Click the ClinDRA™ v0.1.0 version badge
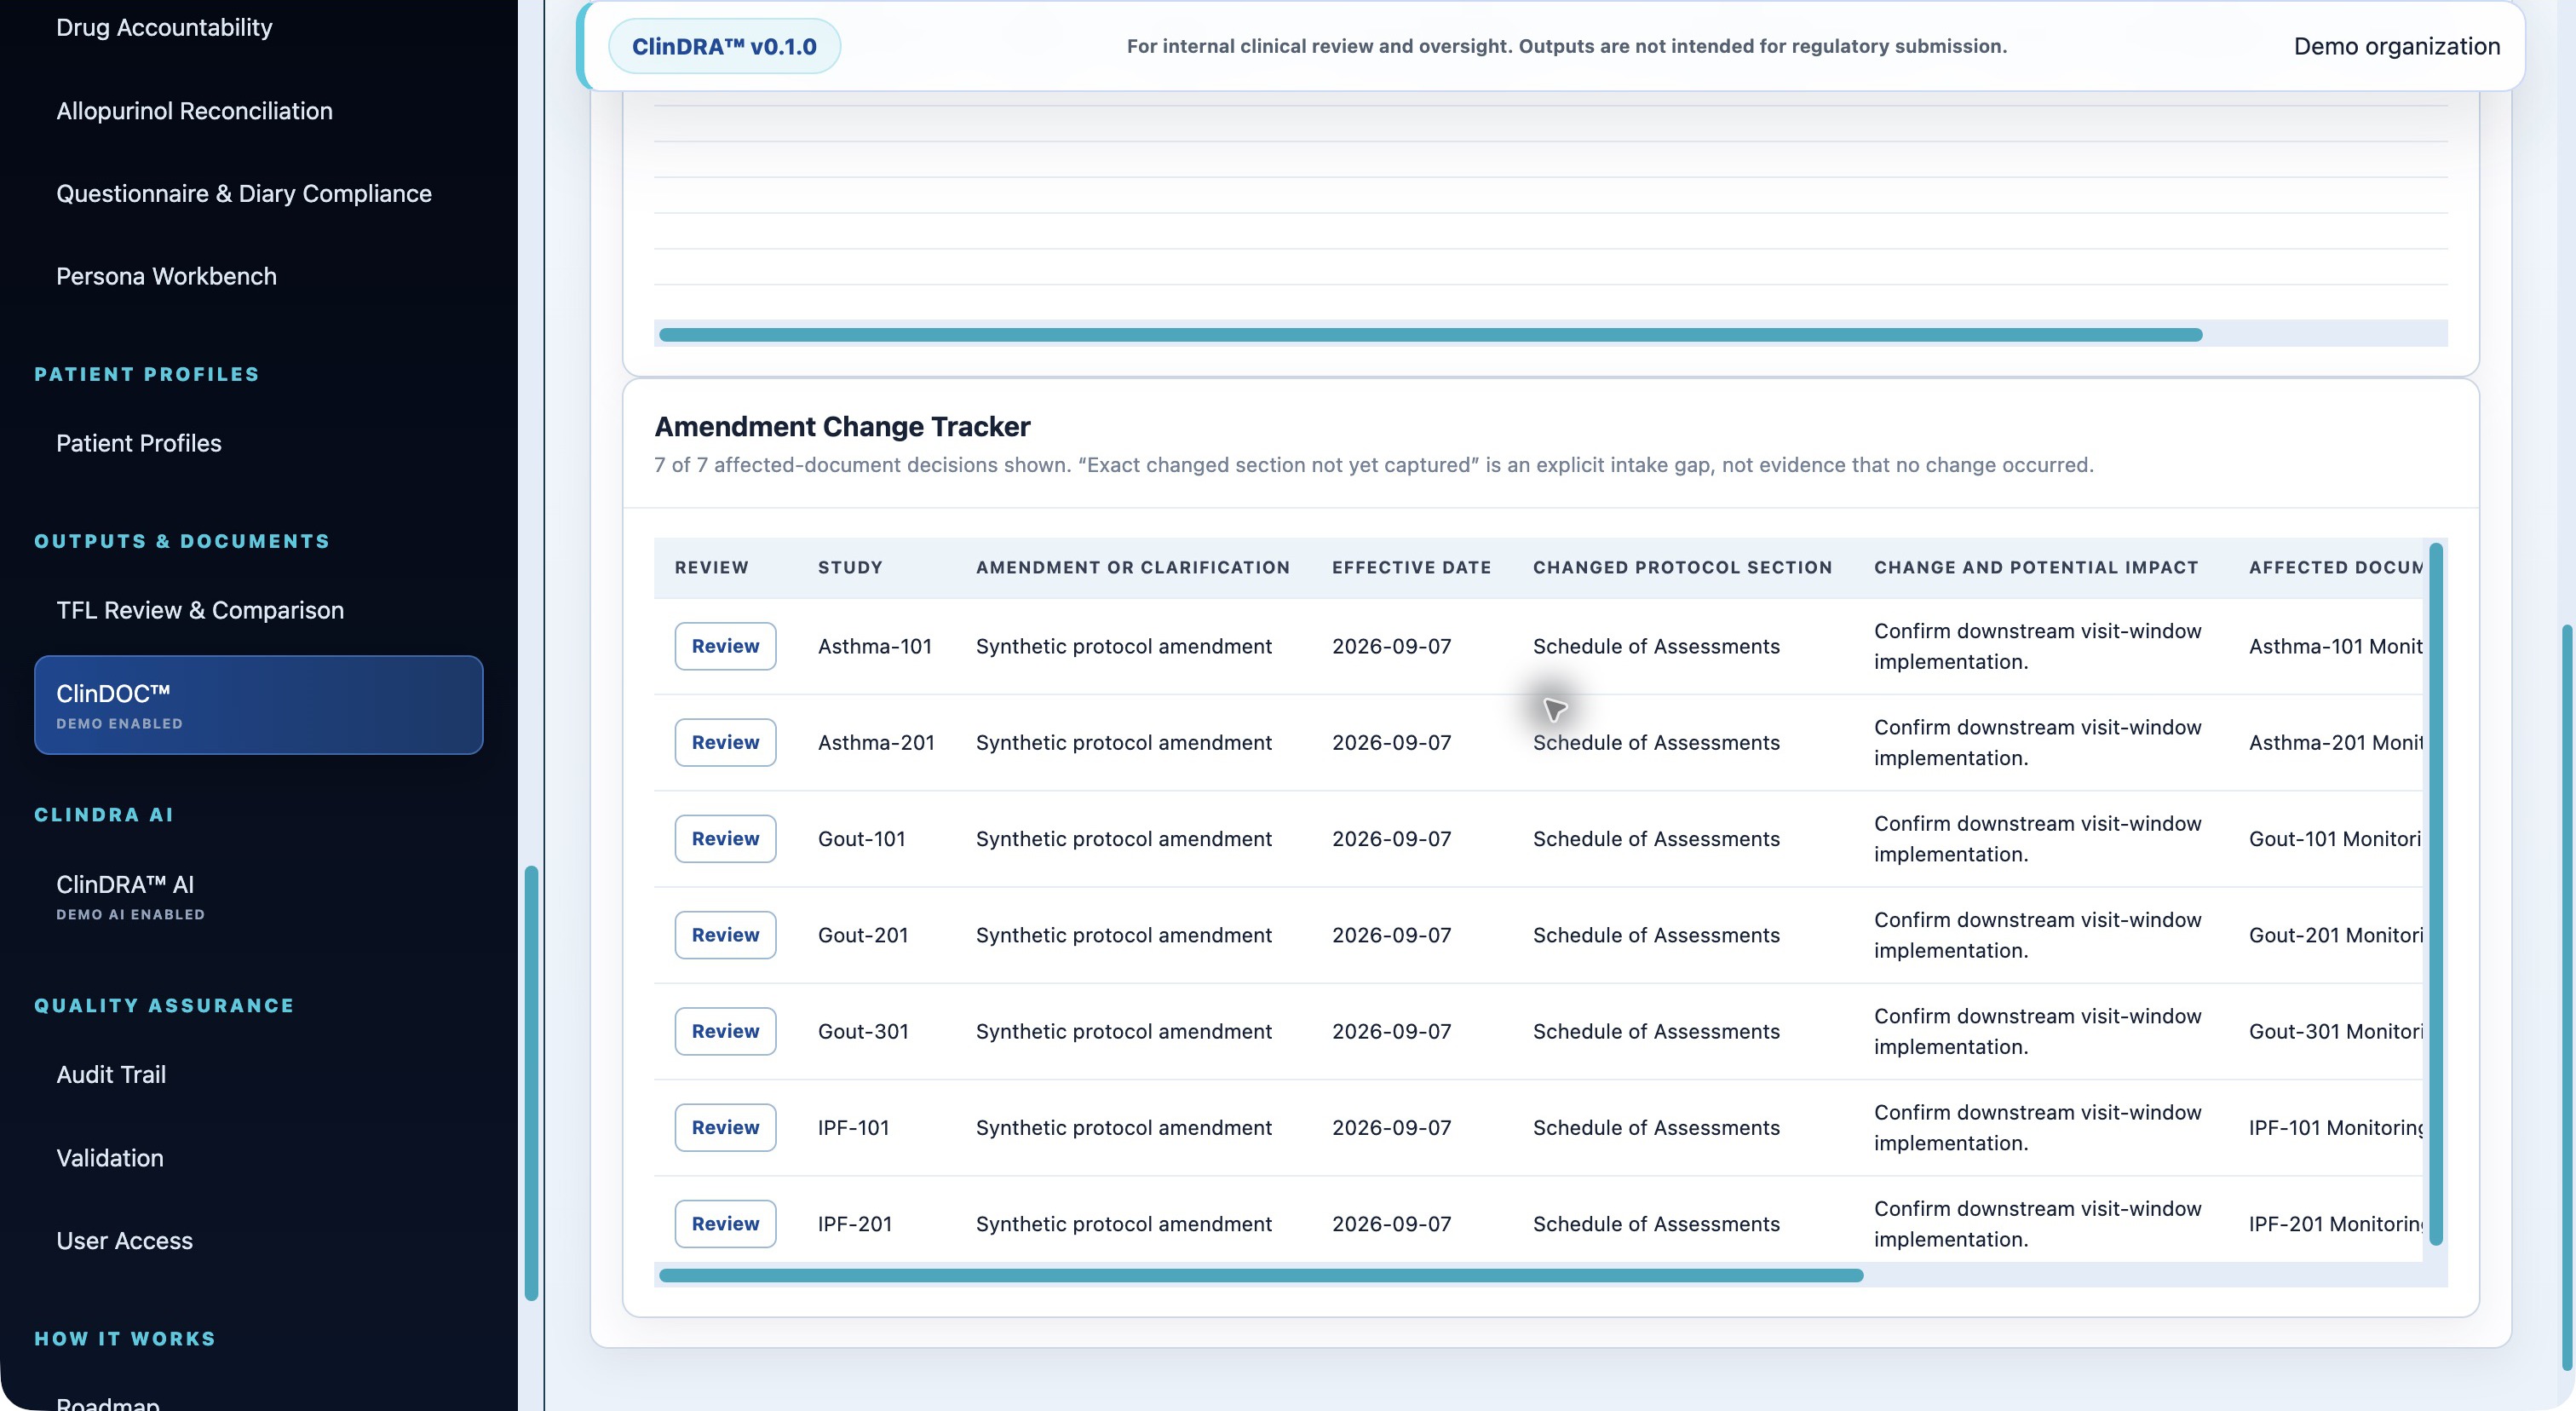The width and height of the screenshot is (2576, 1411). pos(724,46)
